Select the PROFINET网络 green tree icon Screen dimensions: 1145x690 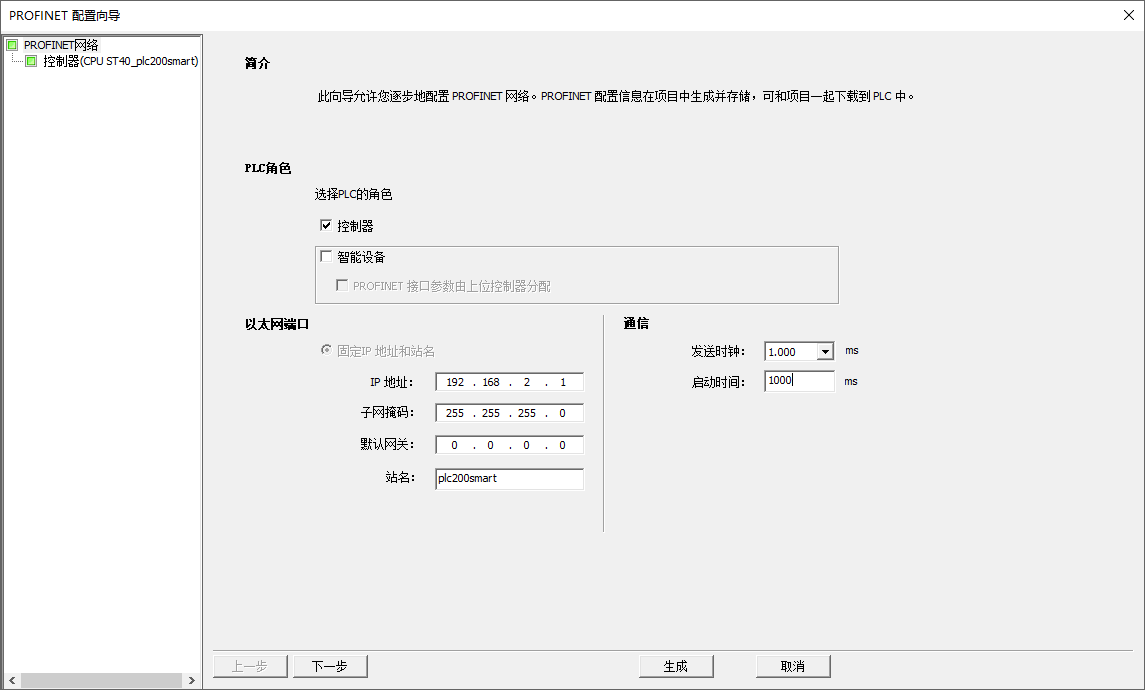[12, 45]
